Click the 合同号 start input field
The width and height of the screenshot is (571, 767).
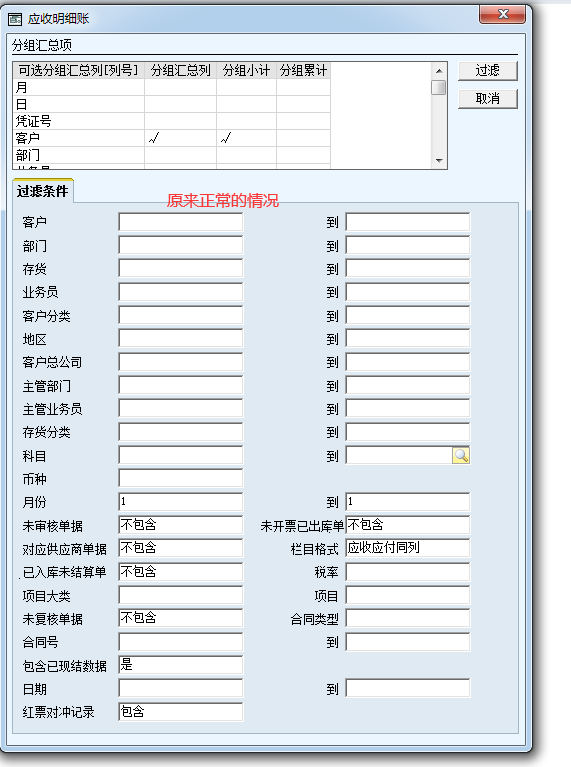181,641
